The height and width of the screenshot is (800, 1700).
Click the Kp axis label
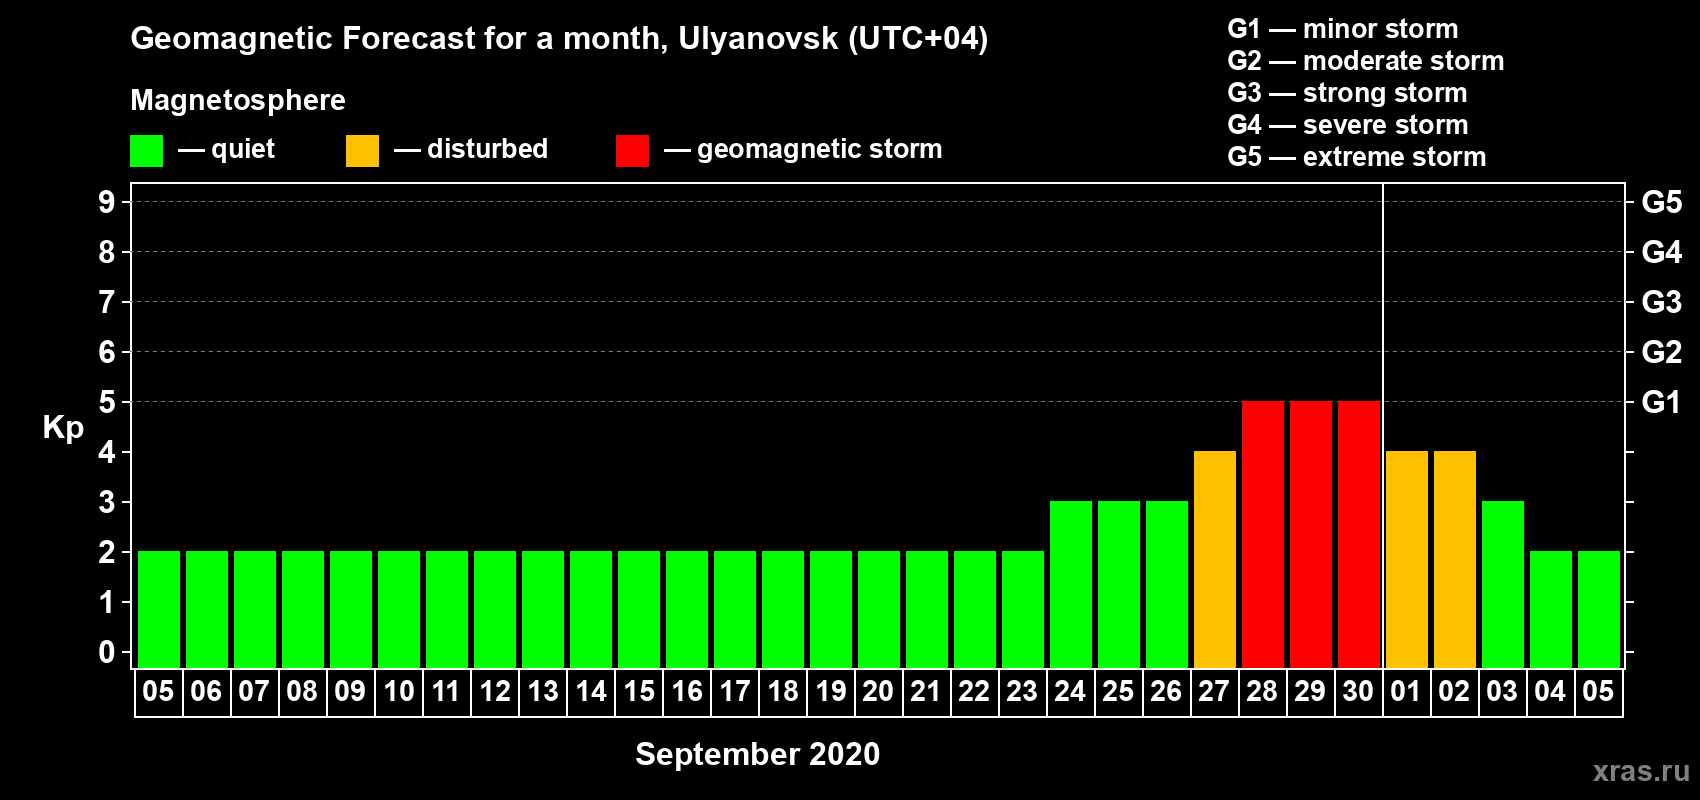coord(63,429)
